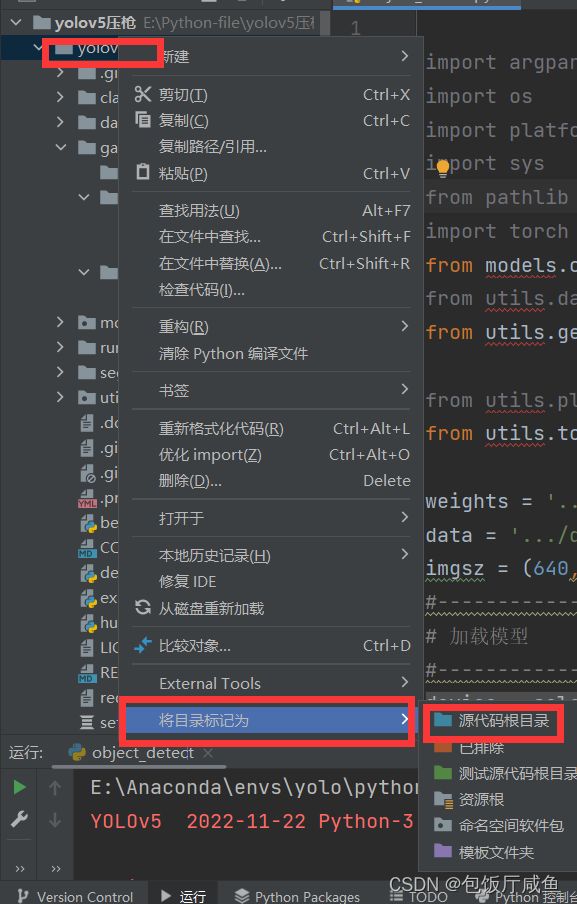Open 将目录标记为 submenu
Image resolution: width=577 pixels, height=904 pixels.
270,720
